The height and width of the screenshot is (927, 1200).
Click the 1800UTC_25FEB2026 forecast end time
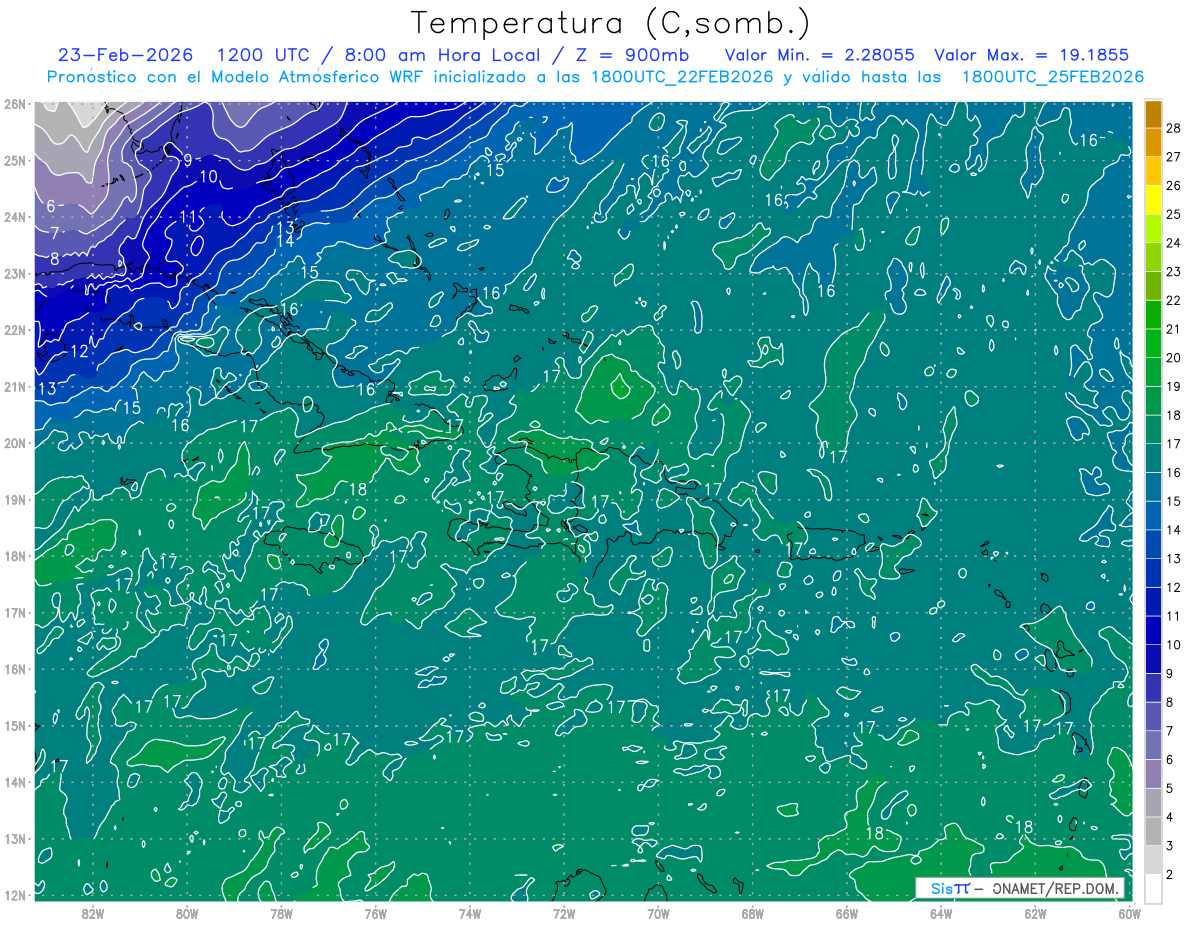[x=1052, y=77]
